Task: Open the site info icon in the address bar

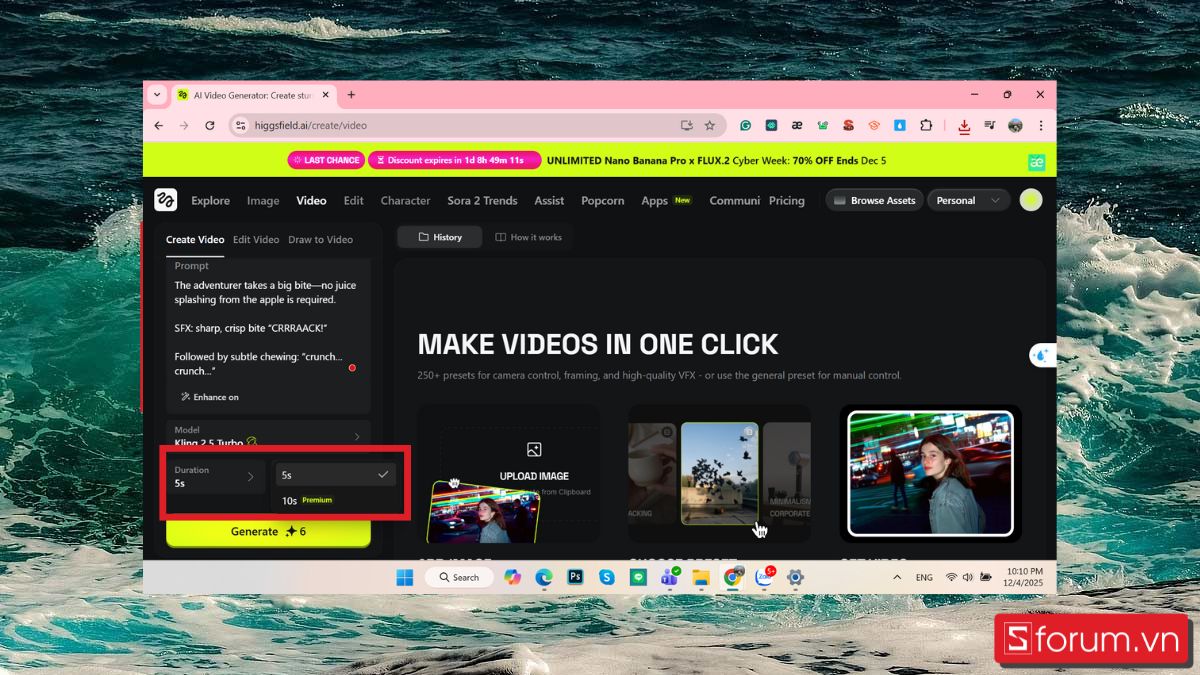Action: click(x=240, y=125)
